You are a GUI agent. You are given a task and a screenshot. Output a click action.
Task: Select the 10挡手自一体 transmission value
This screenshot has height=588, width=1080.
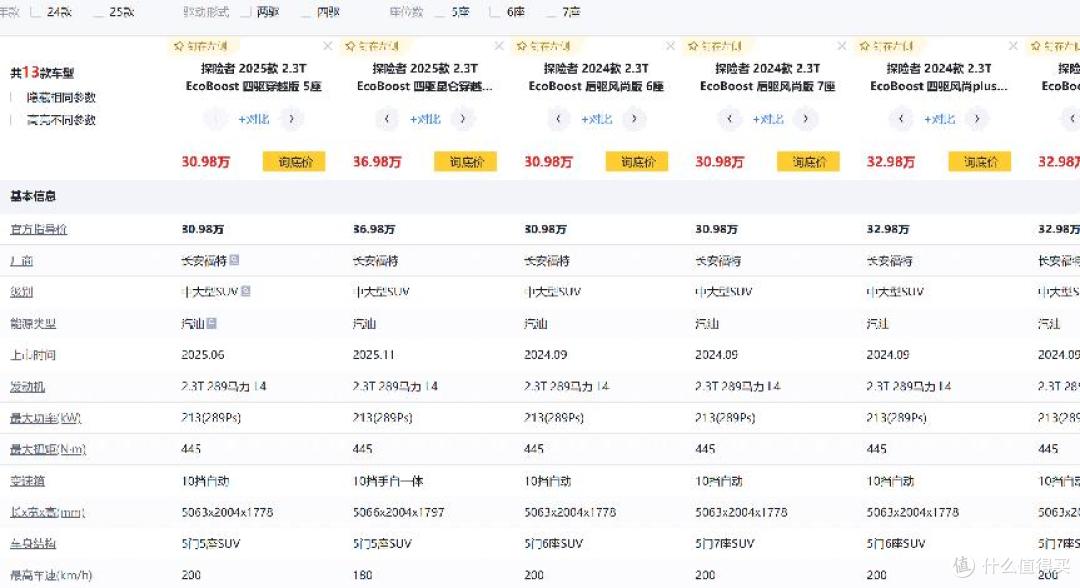click(388, 481)
